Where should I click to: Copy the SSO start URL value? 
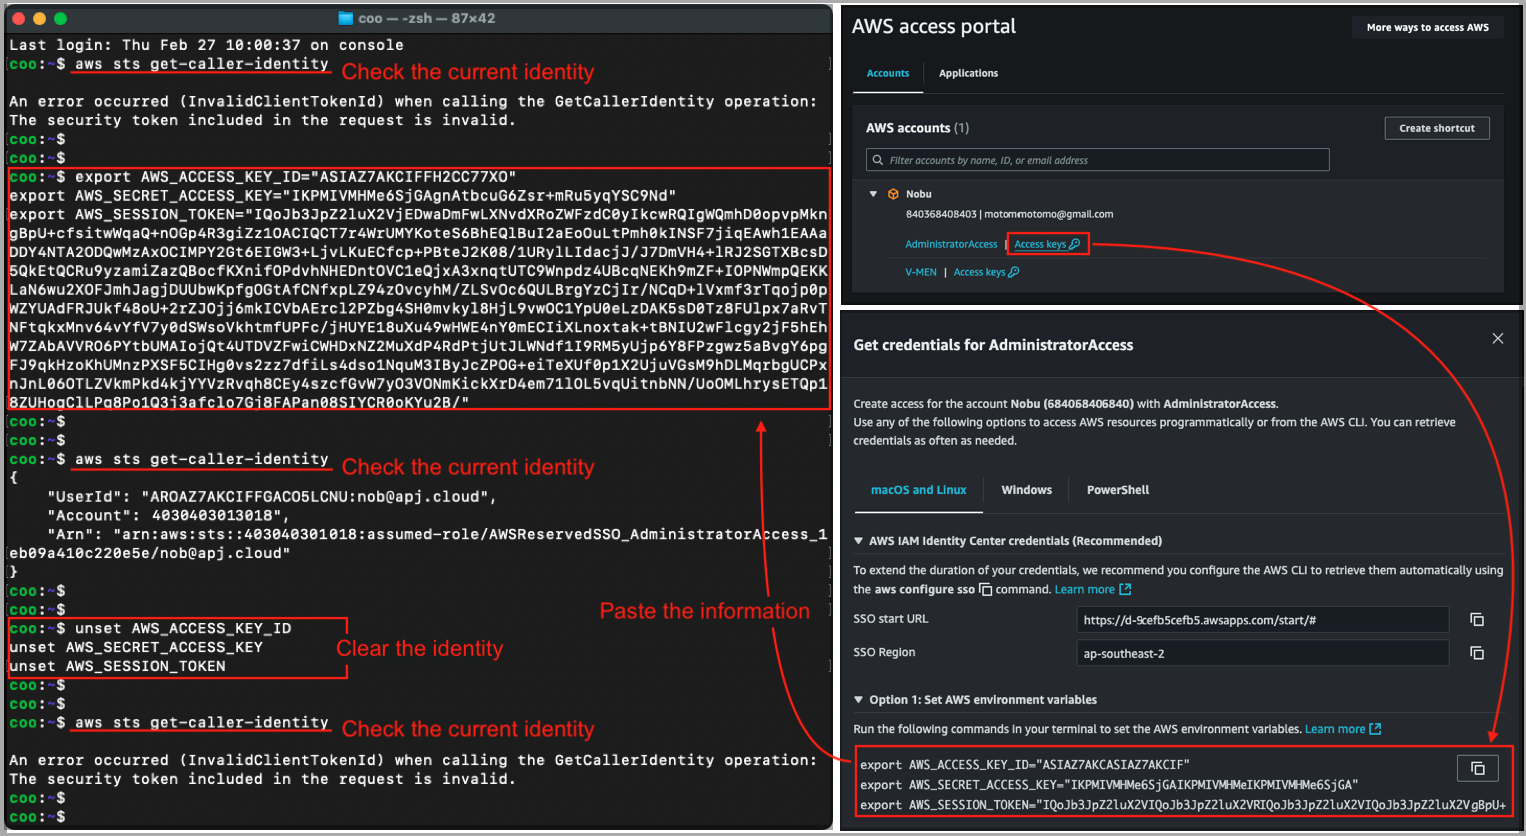pos(1476,620)
